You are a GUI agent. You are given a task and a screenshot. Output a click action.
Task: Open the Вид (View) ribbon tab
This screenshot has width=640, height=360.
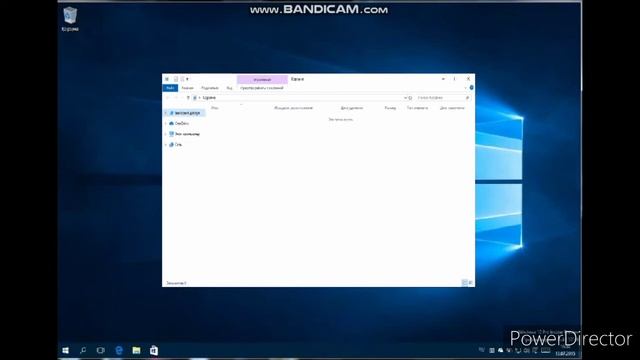[229, 88]
